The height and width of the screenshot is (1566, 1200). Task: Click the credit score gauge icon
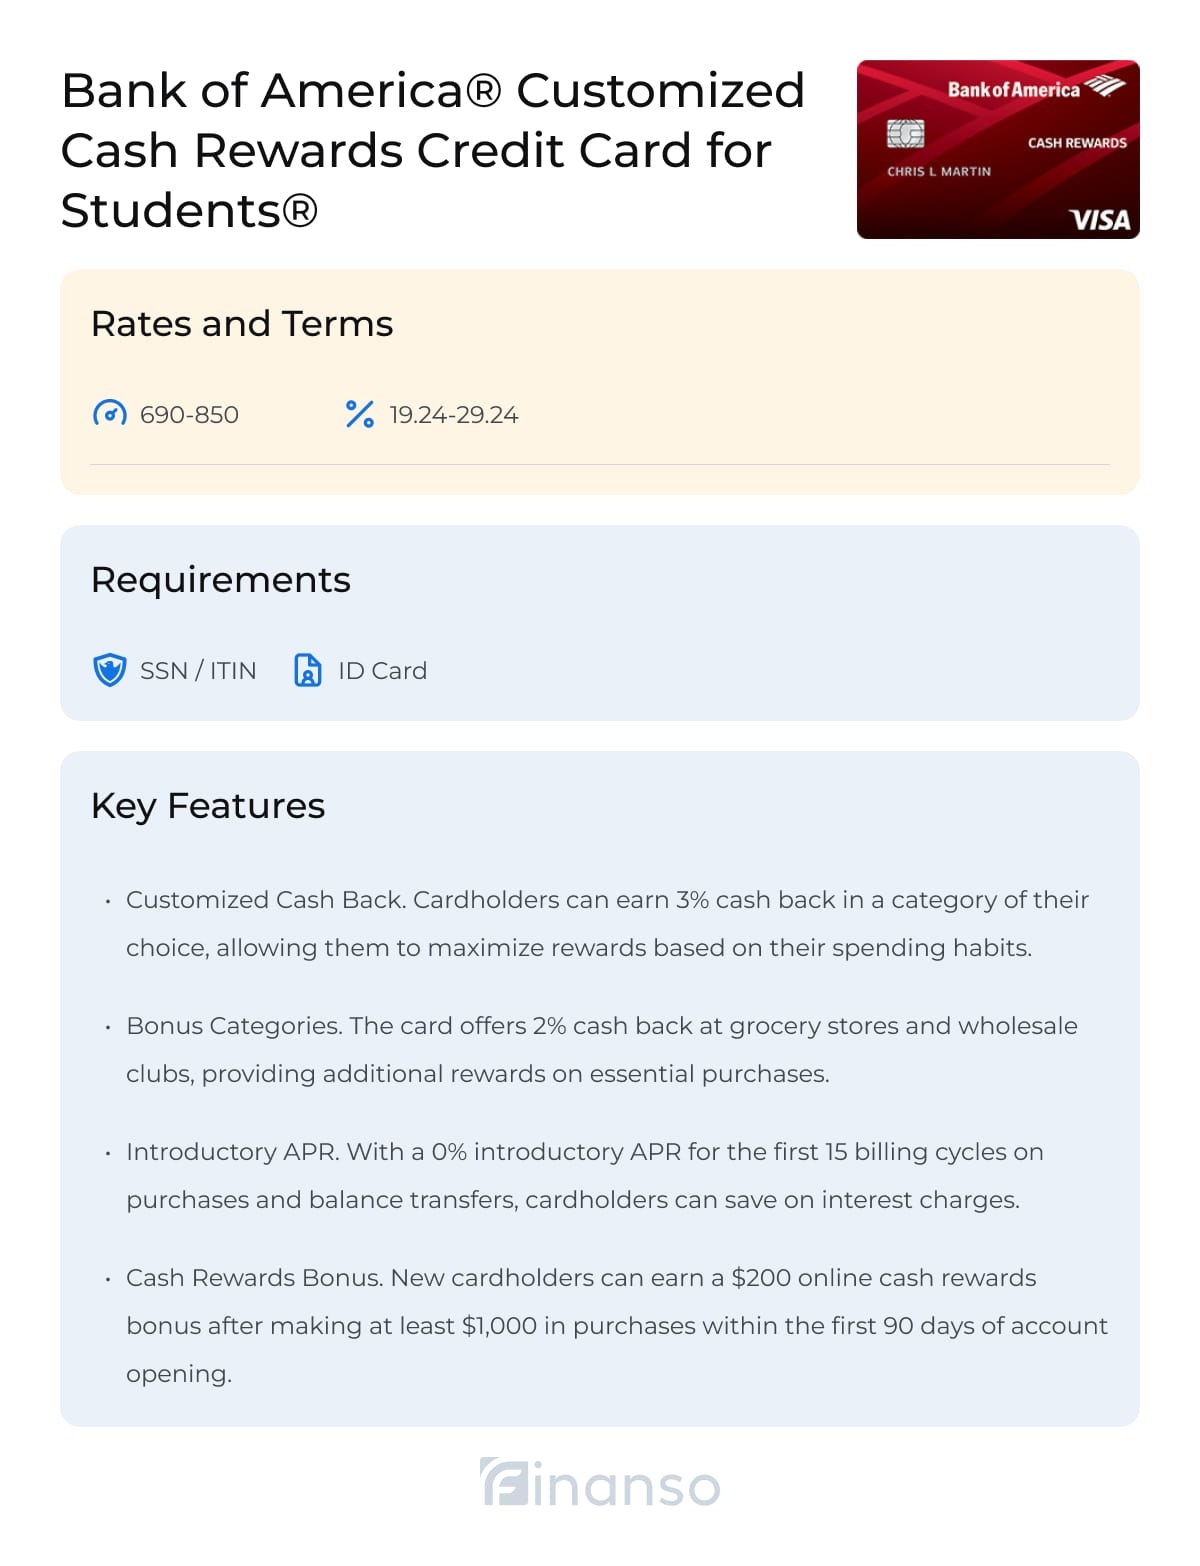[109, 414]
